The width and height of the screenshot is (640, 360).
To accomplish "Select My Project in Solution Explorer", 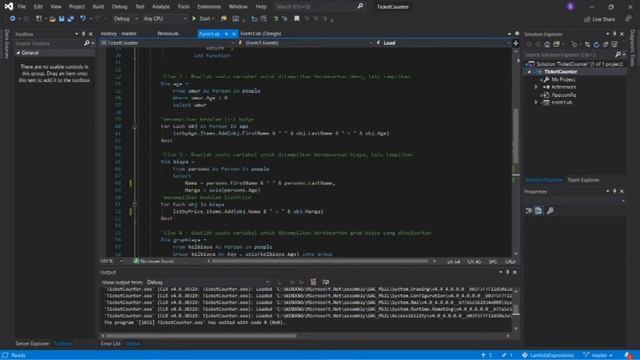I will (x=563, y=79).
